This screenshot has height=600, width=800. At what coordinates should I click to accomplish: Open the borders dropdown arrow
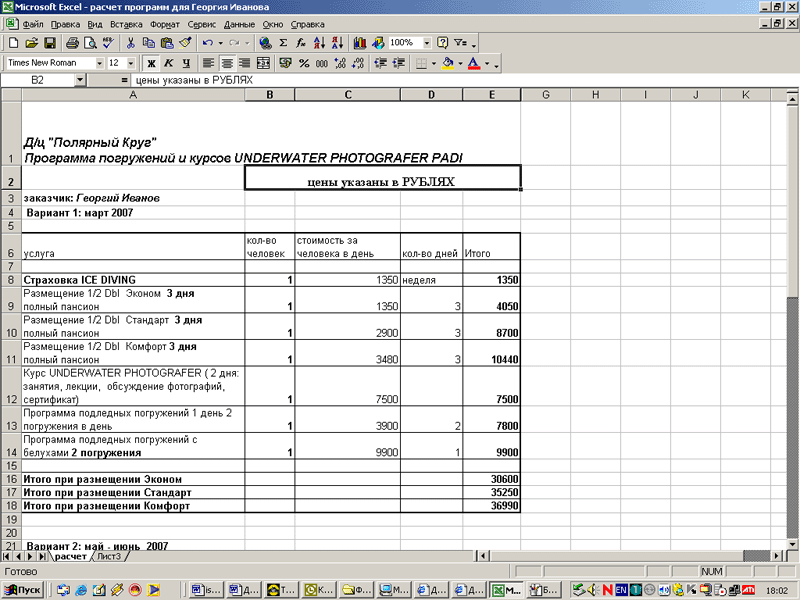(434, 63)
